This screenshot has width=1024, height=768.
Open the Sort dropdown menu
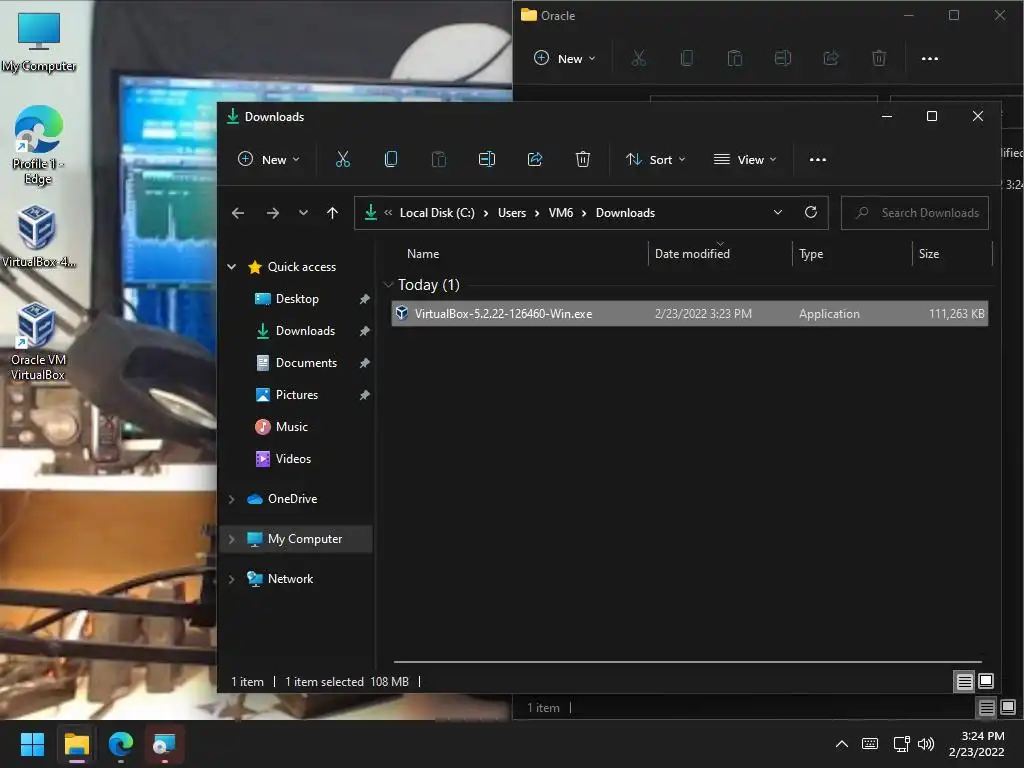pos(656,159)
